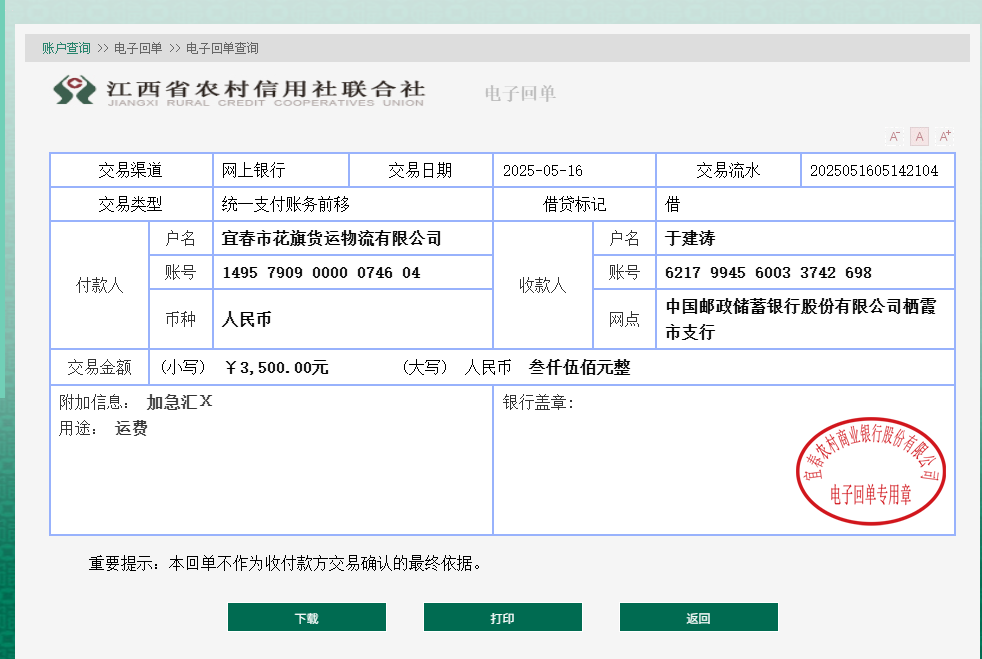Click the increase font size A+ icon
This screenshot has height=659, width=982.
pyautogui.click(x=945, y=136)
